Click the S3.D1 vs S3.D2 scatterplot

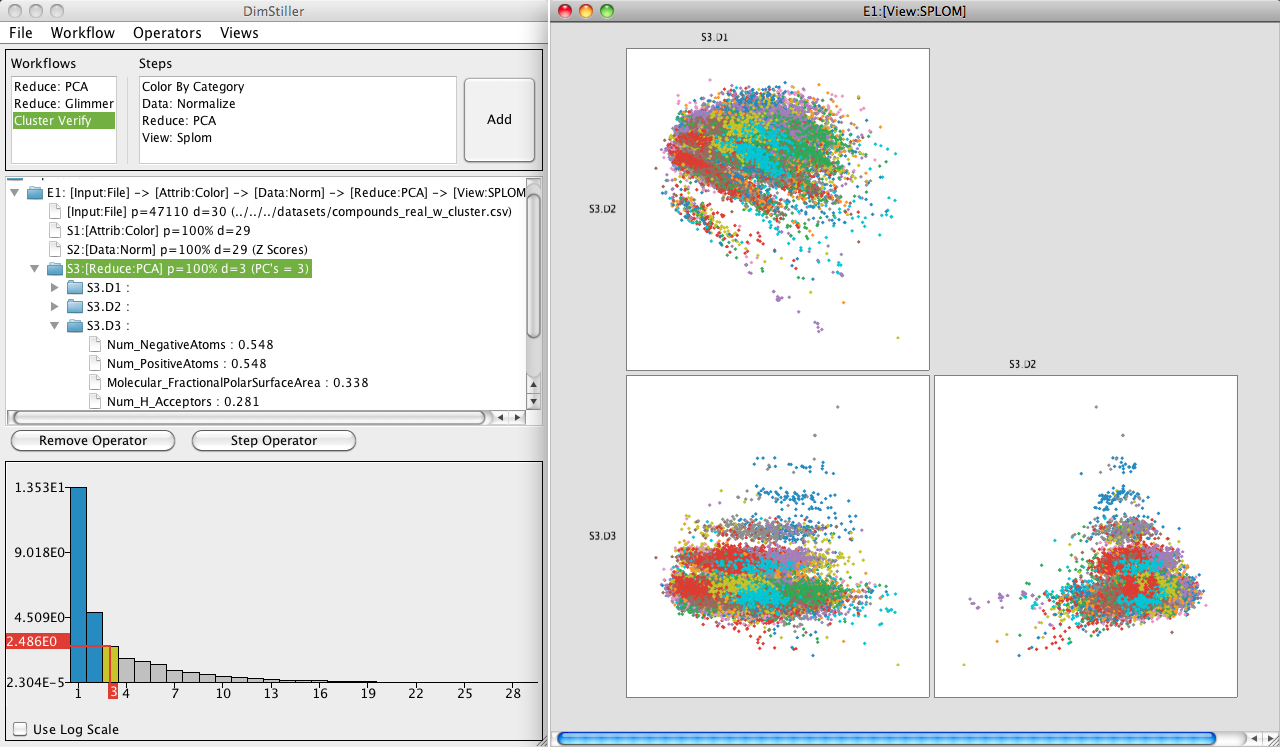[778, 209]
